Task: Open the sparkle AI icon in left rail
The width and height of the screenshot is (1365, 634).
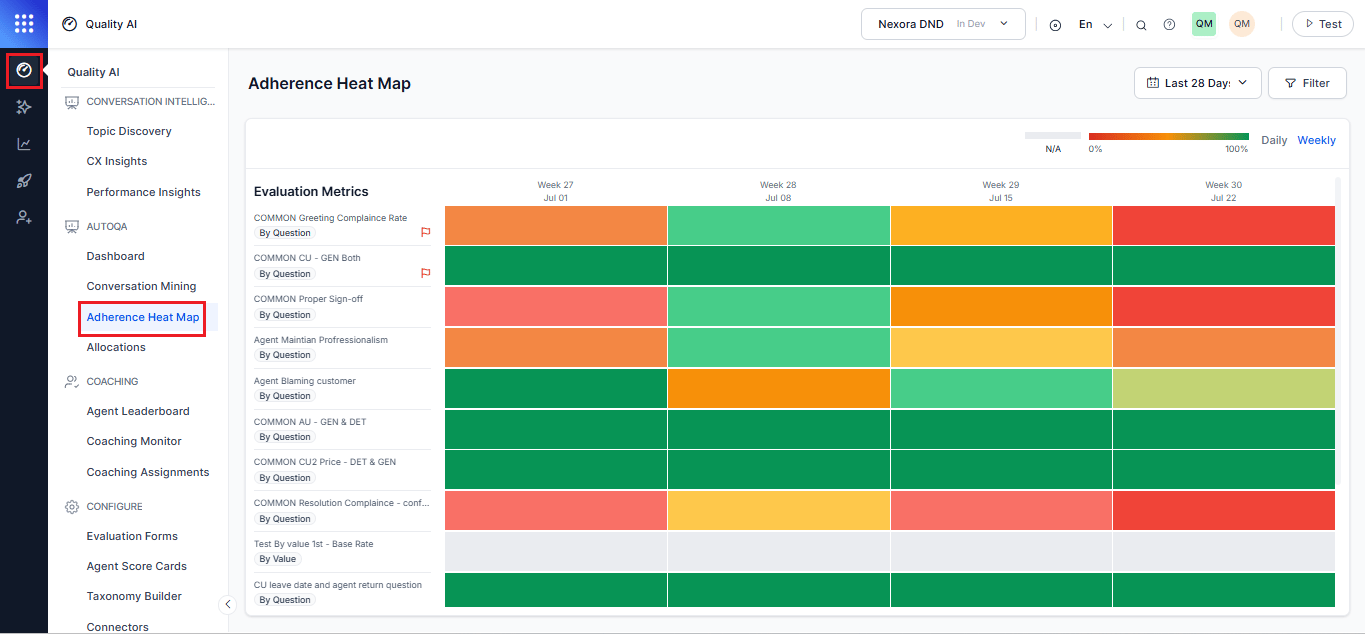Action: coord(24,107)
